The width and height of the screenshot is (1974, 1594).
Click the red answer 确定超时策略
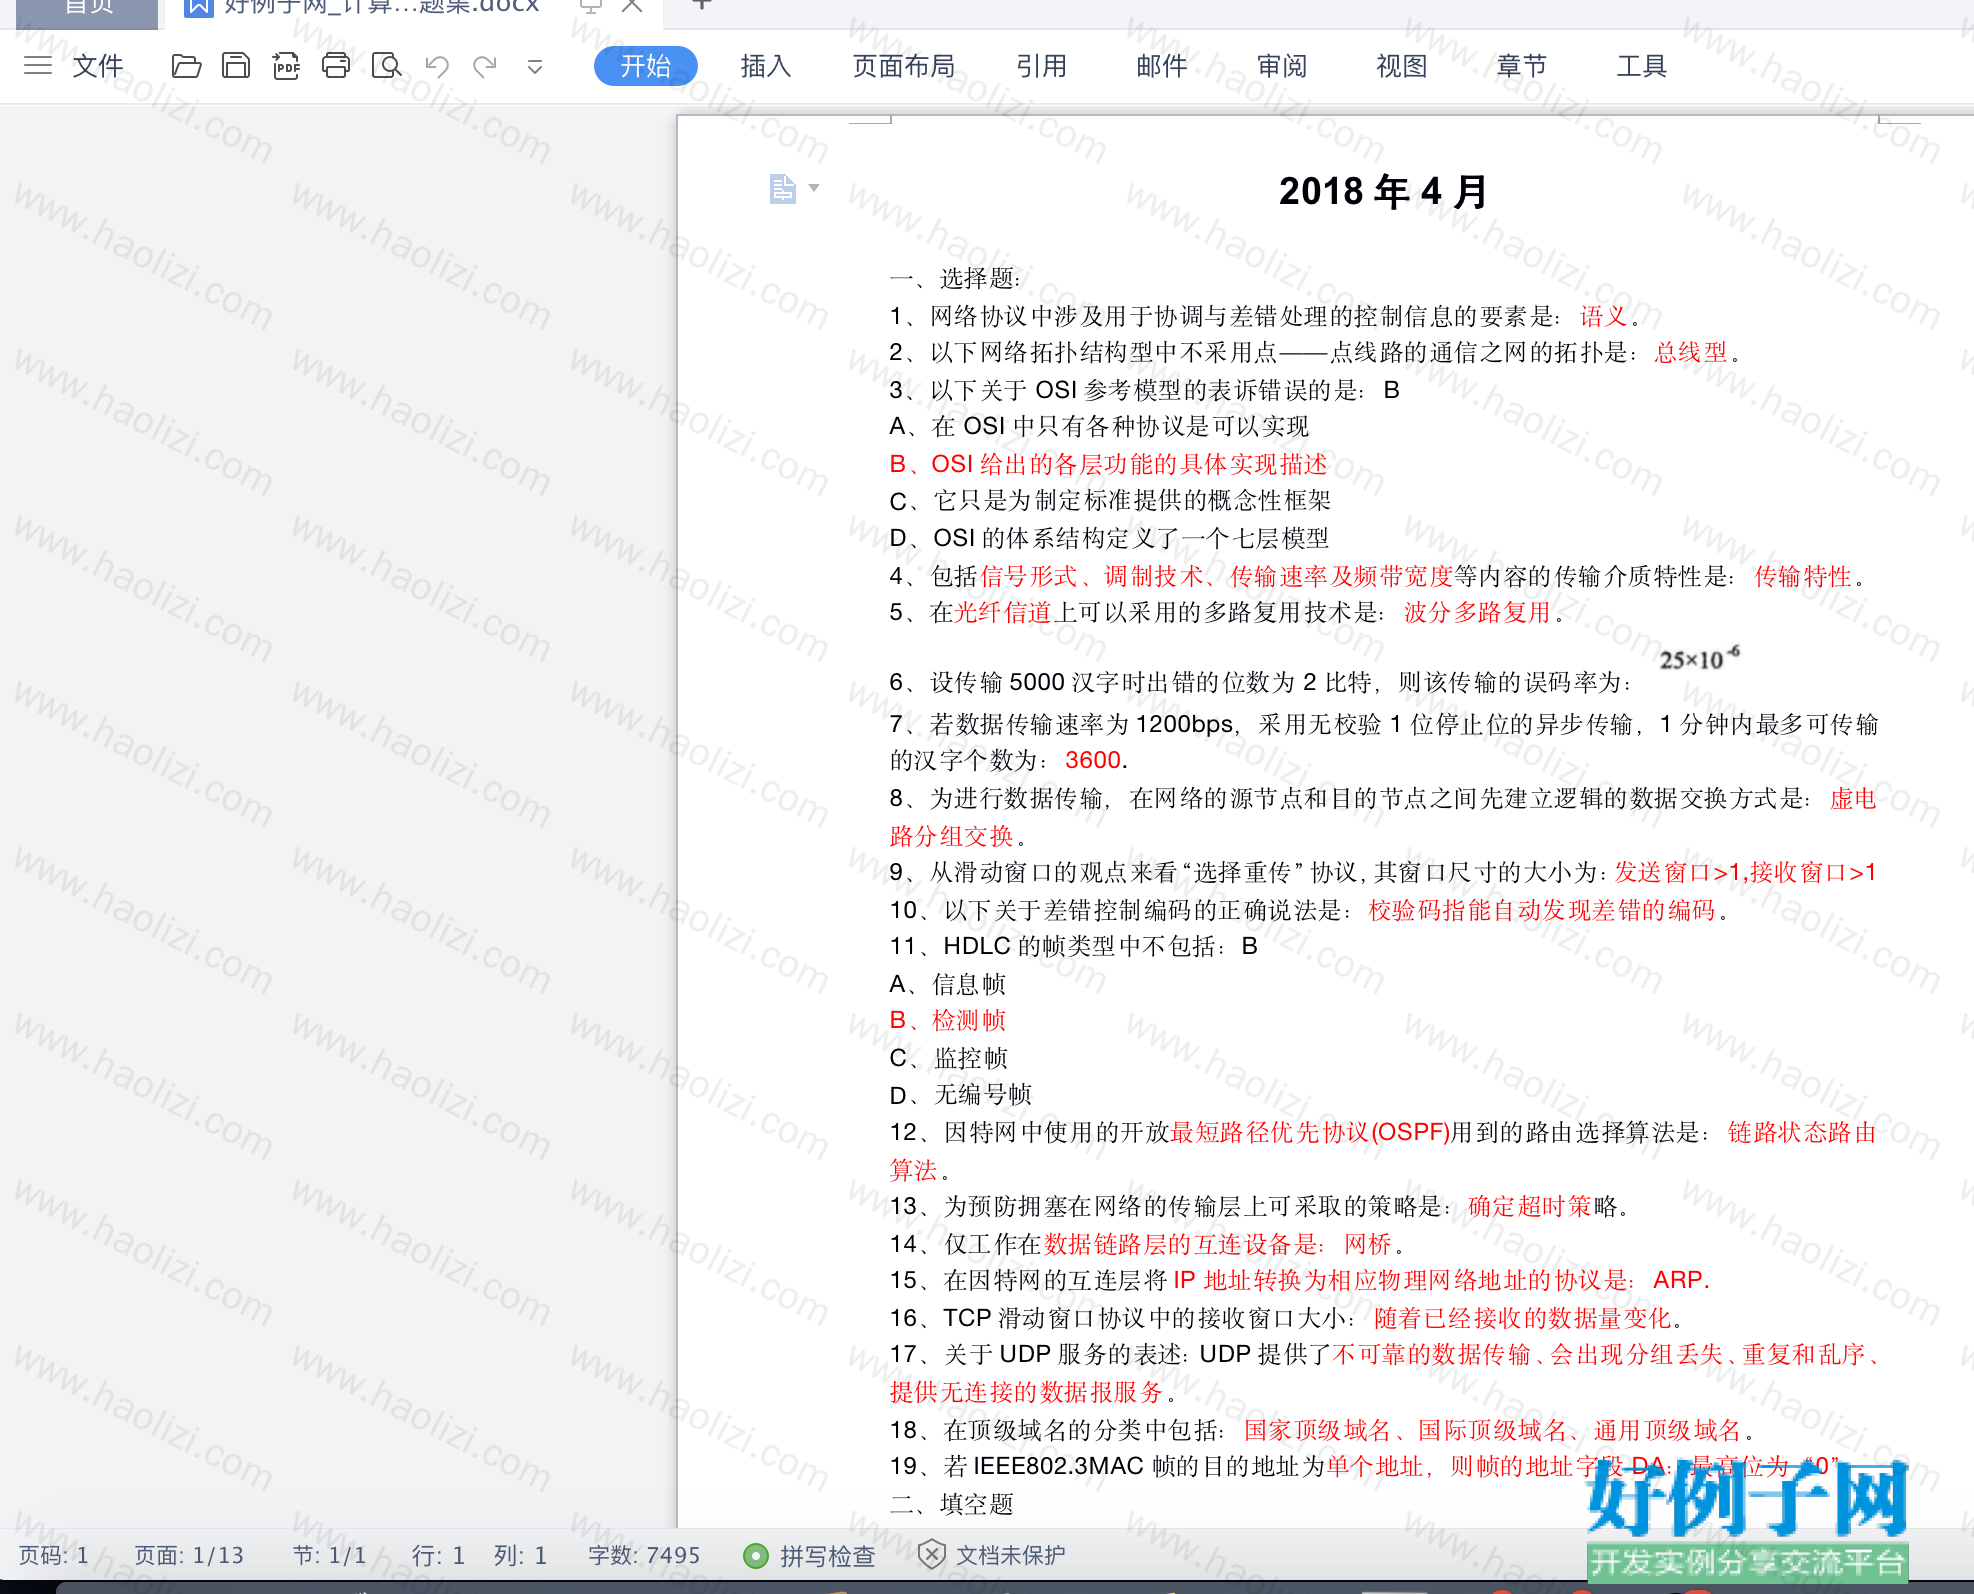[1541, 1206]
